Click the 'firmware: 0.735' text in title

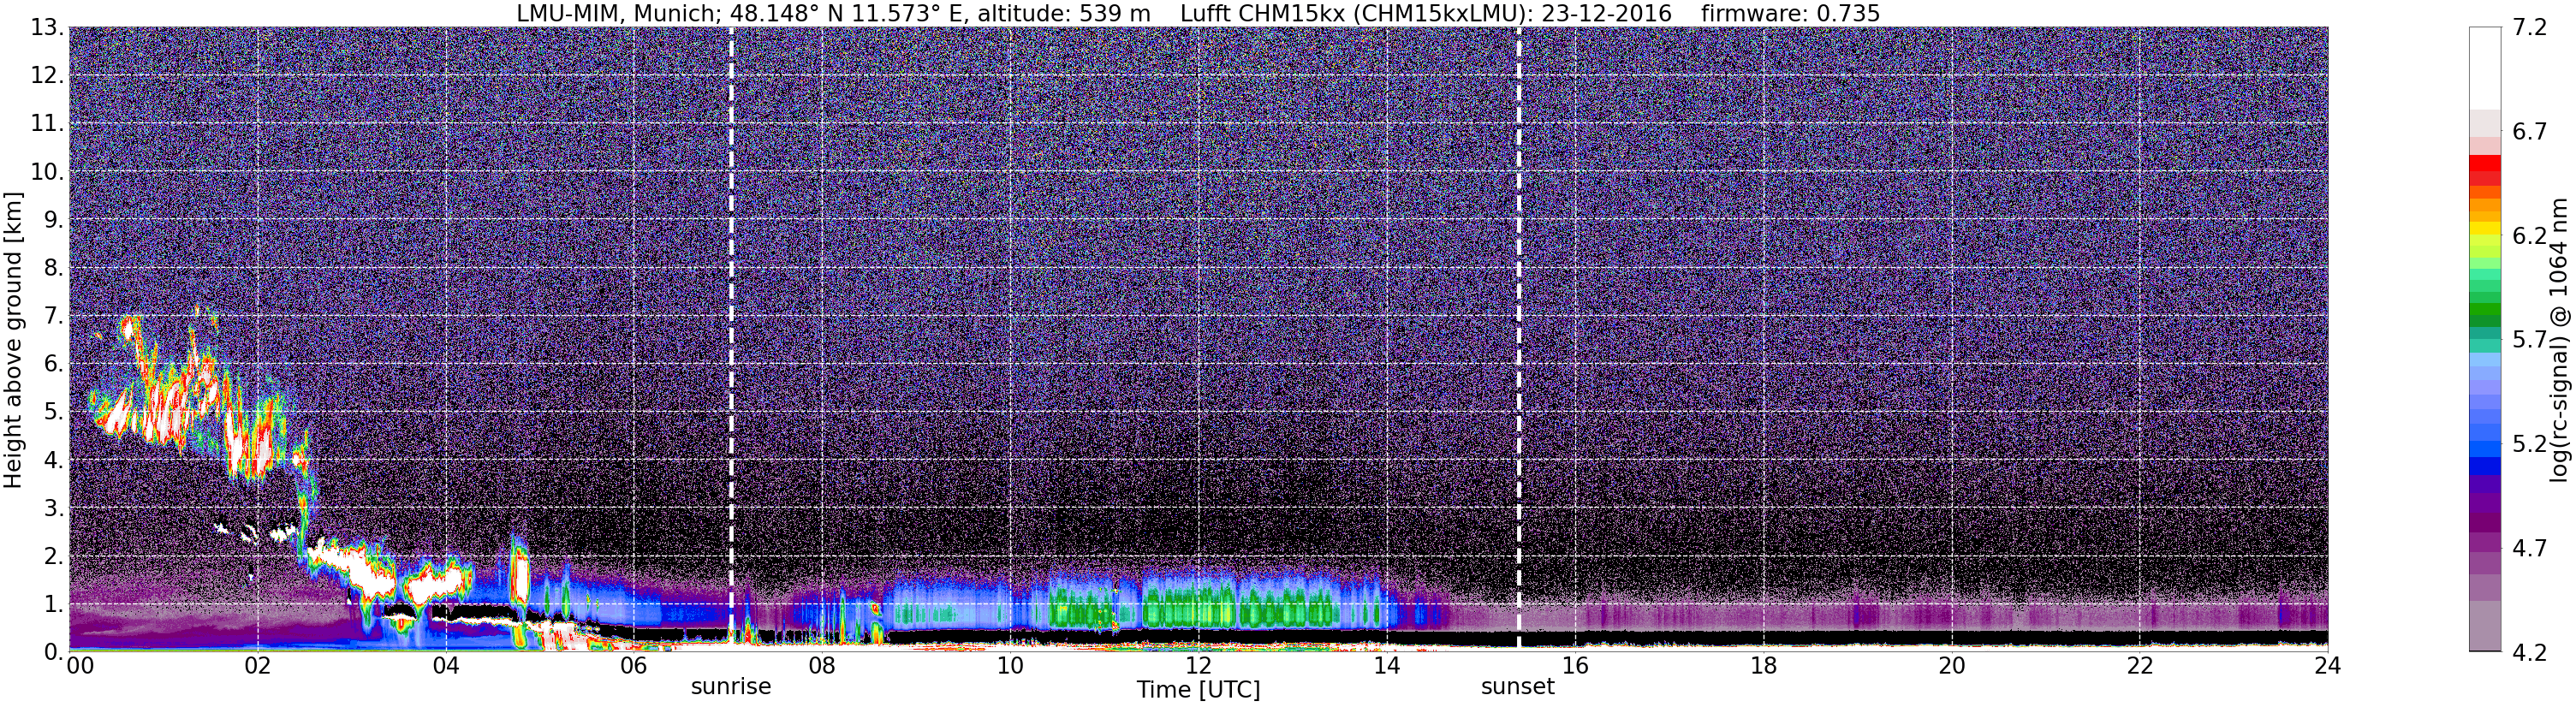(1791, 13)
